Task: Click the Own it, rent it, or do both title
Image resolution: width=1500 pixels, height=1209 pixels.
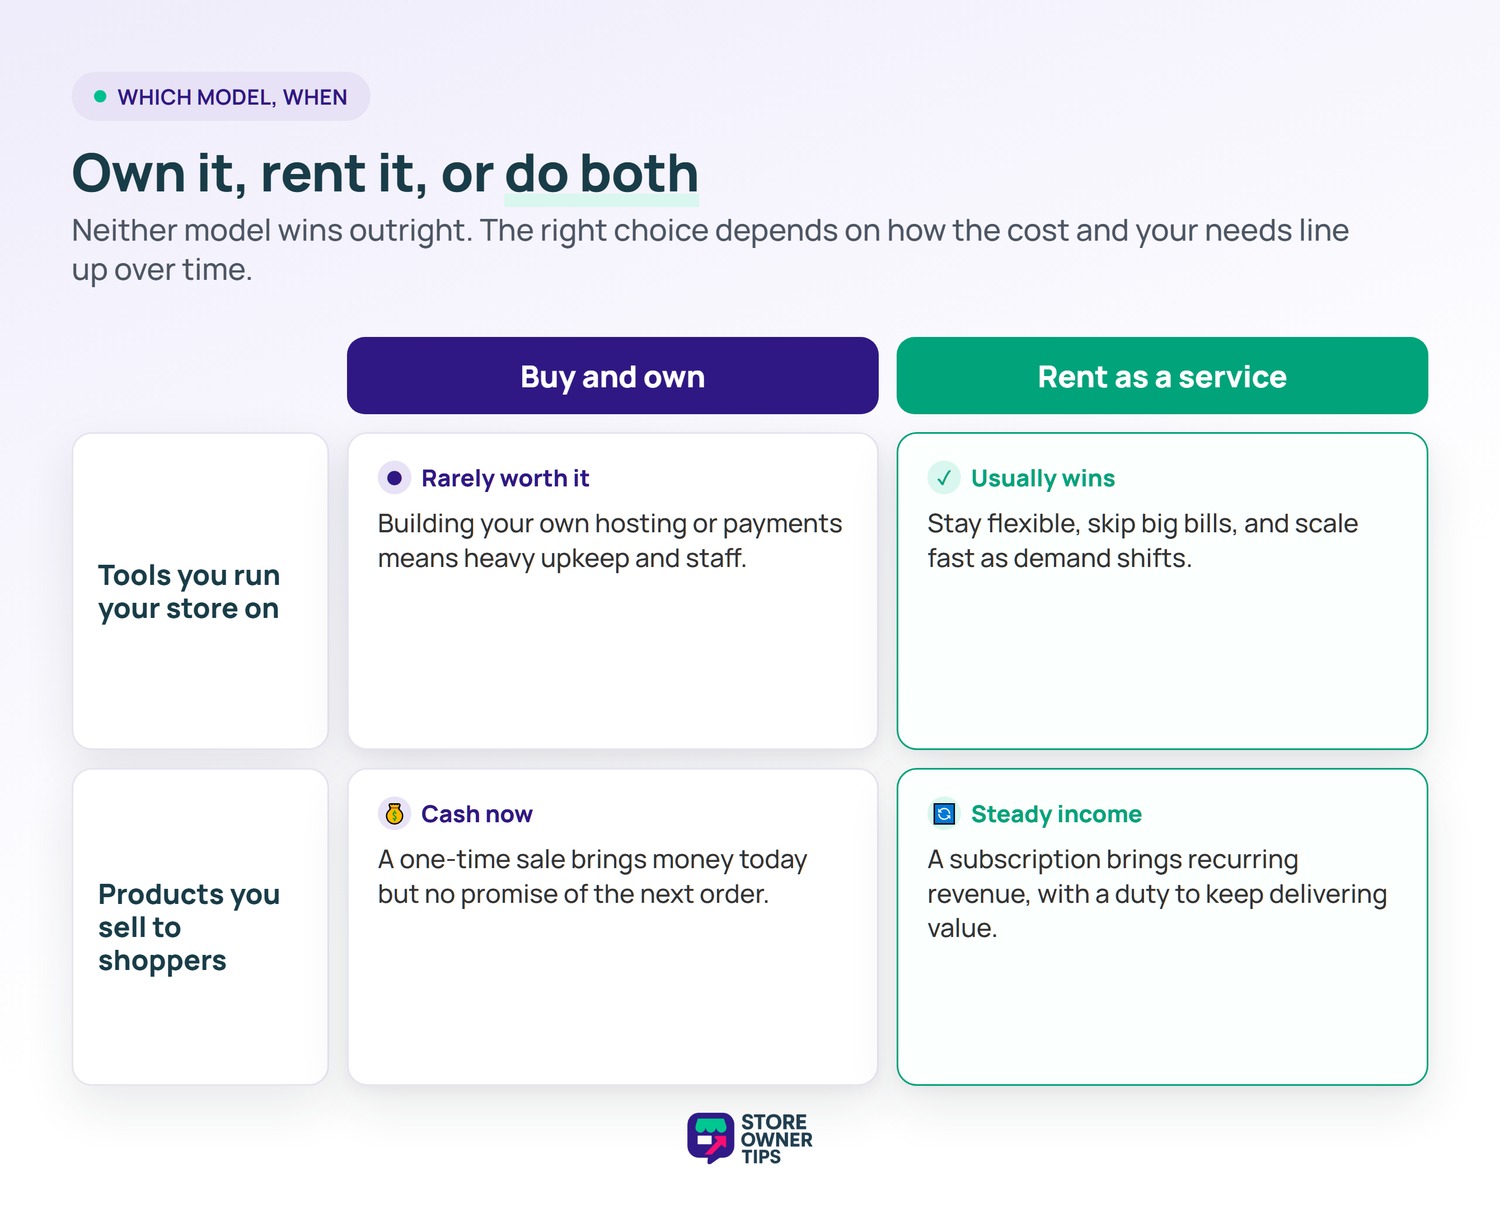Action: 385,173
